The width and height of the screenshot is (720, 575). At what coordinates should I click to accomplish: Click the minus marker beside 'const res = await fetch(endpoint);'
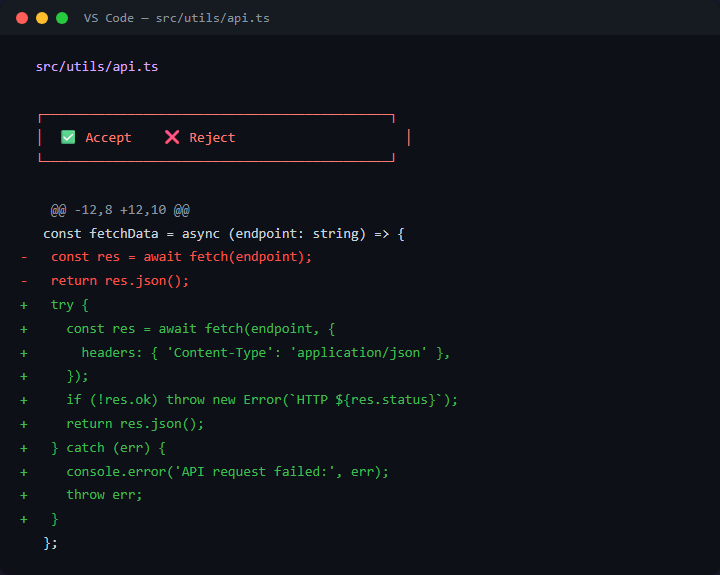click(x=24, y=257)
